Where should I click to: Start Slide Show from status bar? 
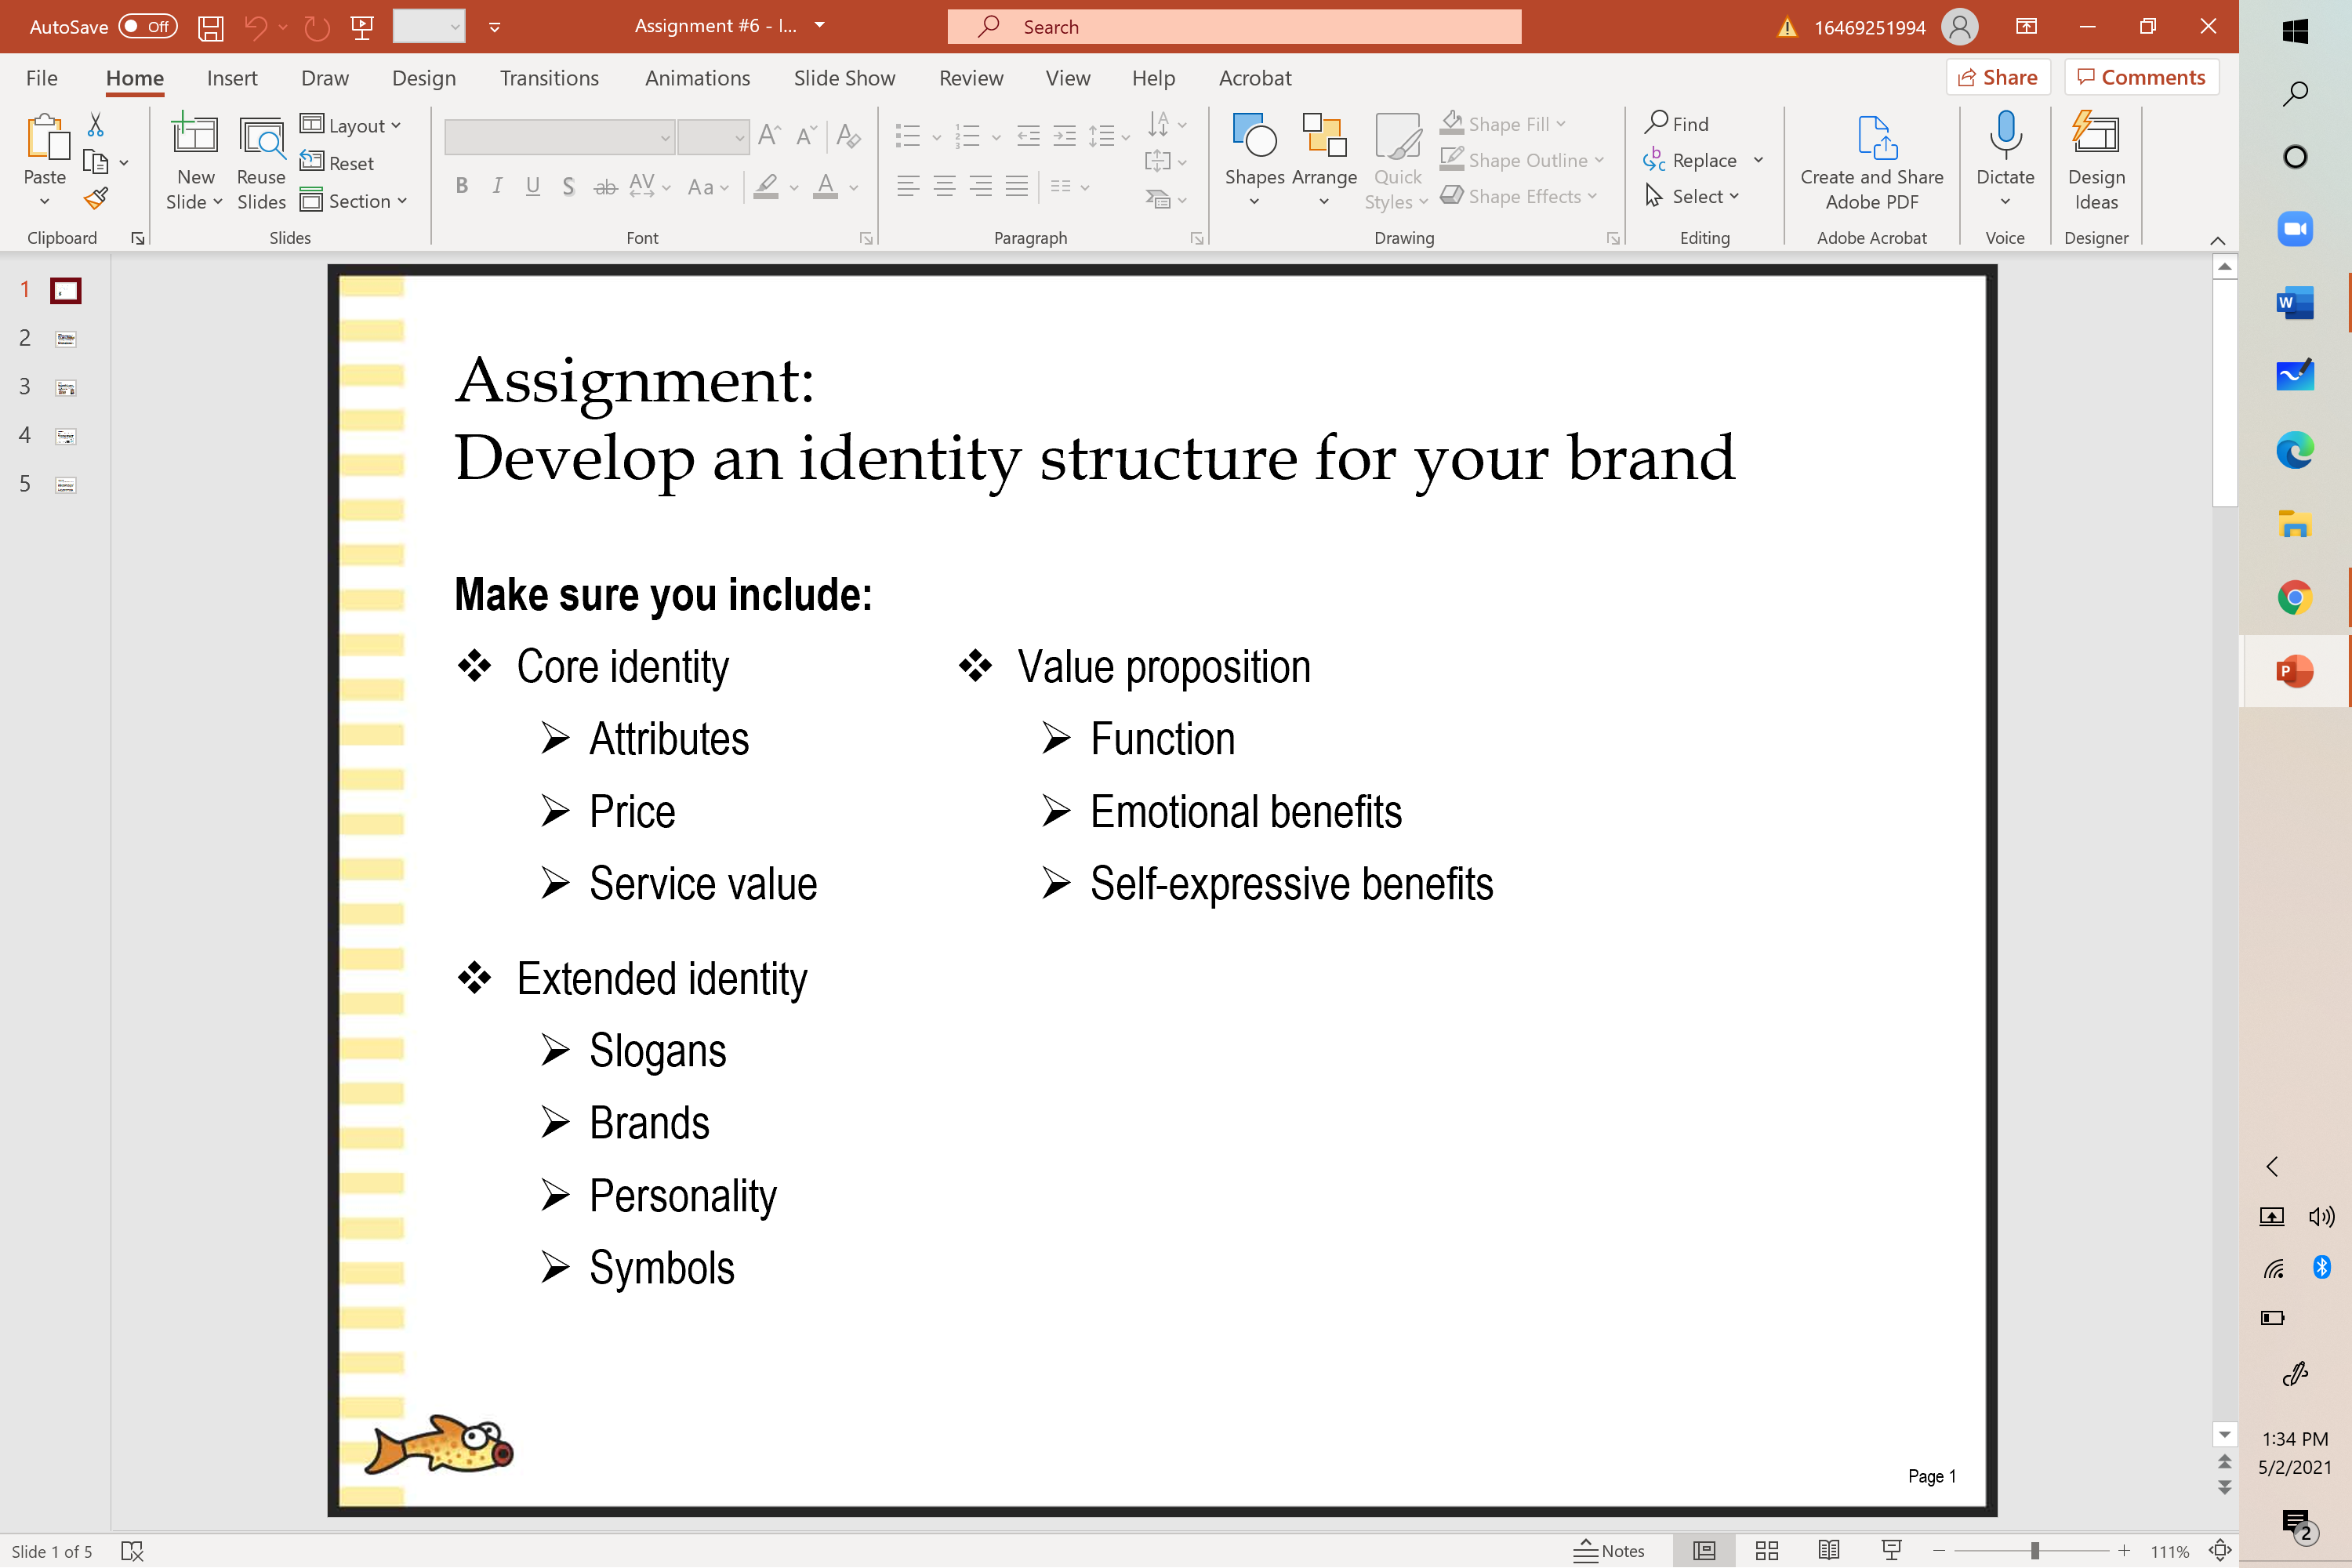[1891, 1550]
